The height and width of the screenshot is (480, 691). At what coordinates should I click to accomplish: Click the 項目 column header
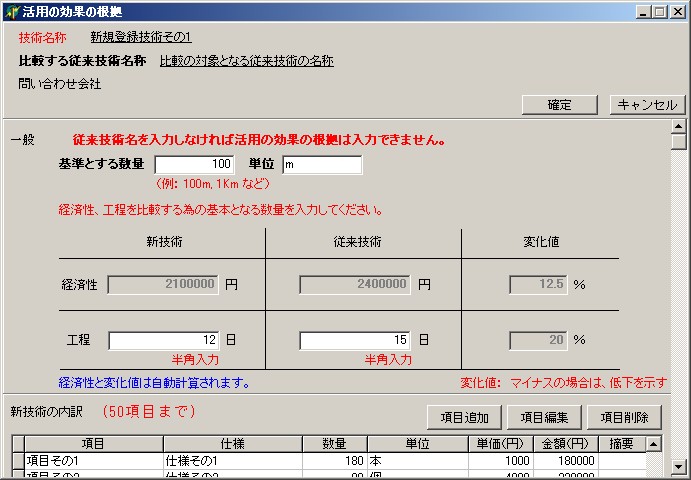point(93,444)
